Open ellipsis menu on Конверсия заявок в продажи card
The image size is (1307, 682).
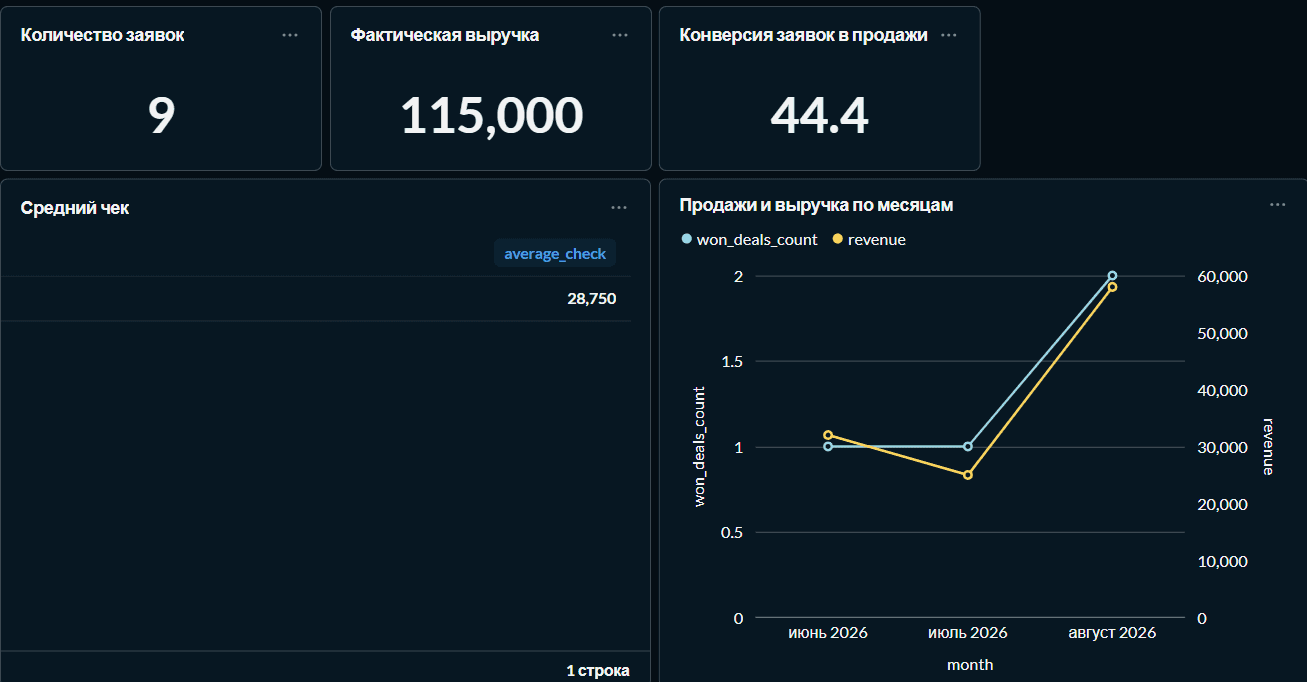[x=949, y=35]
